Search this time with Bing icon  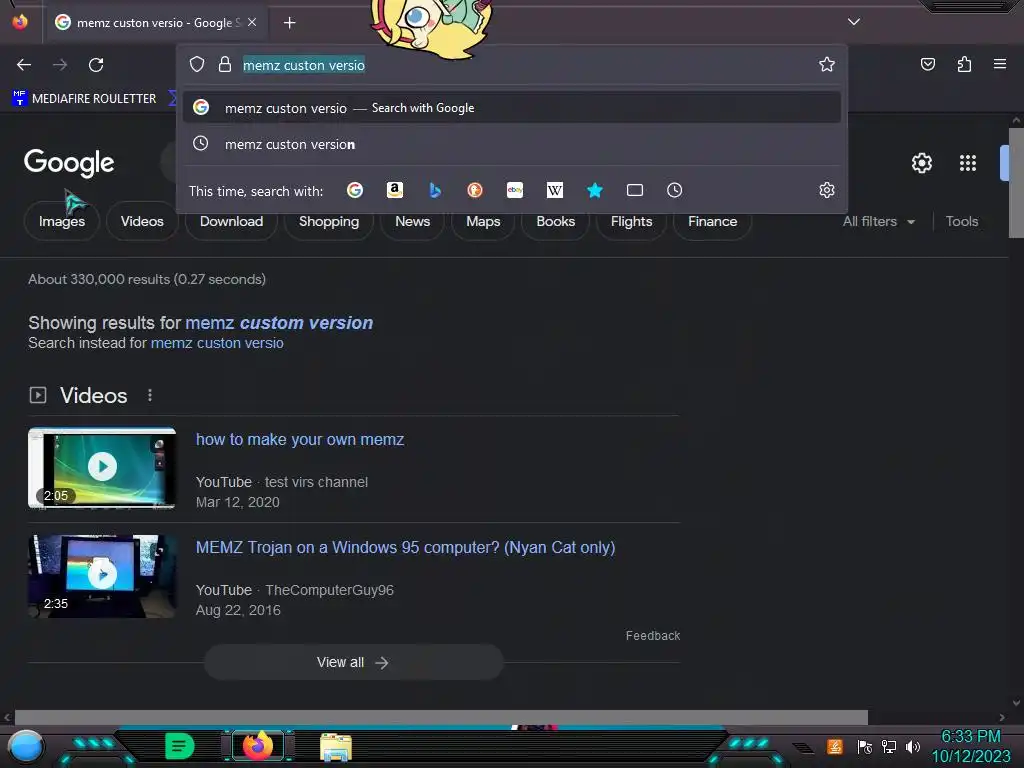(x=435, y=190)
